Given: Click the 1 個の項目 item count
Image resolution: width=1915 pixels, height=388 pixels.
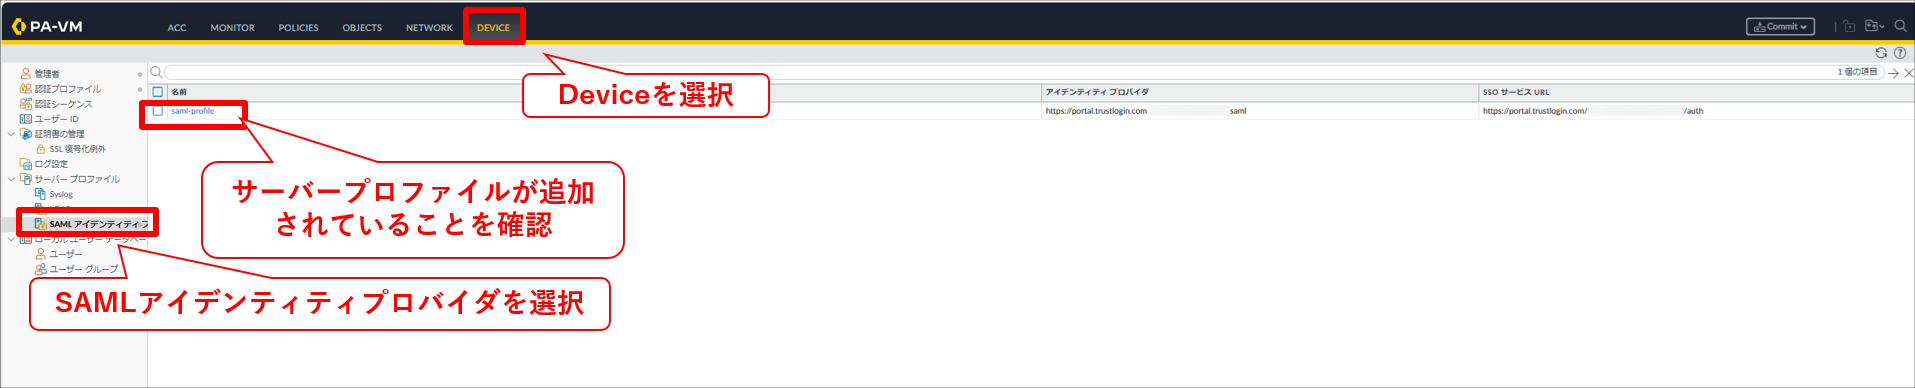Looking at the screenshot, I should [x=1857, y=72].
